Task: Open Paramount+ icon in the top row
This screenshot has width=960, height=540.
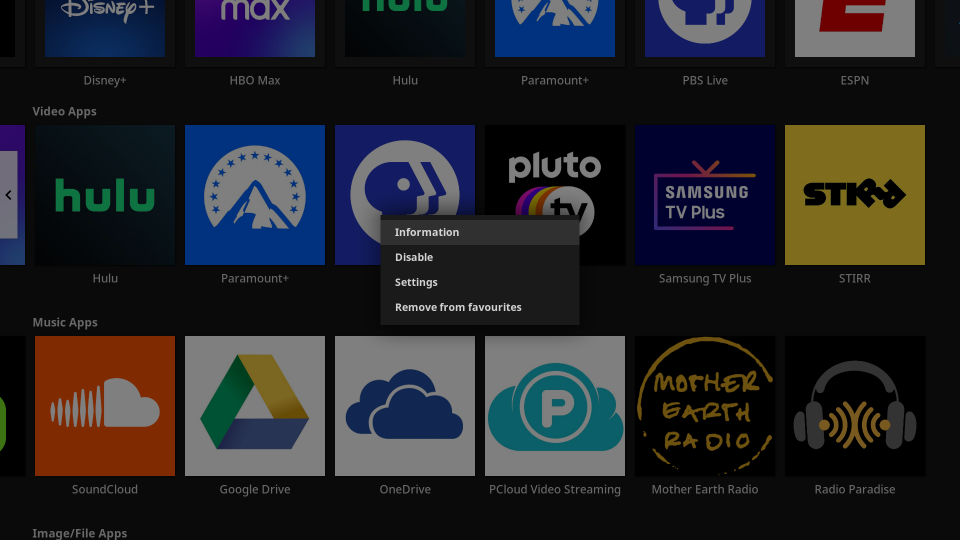Action: click(x=555, y=28)
